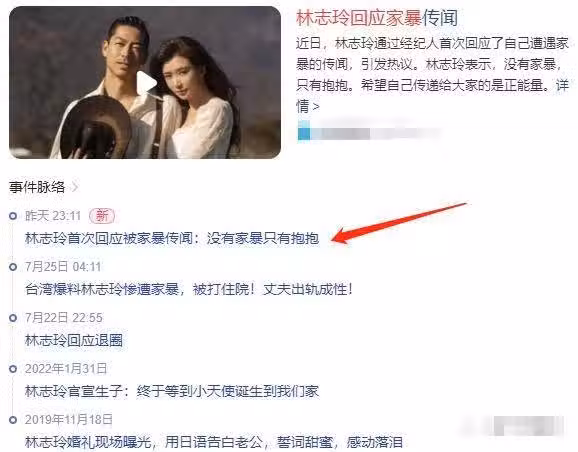Viewport: 578px width, 452px height.
Task: Expand 事件脉络 chevron arrow
Action: click(x=75, y=187)
